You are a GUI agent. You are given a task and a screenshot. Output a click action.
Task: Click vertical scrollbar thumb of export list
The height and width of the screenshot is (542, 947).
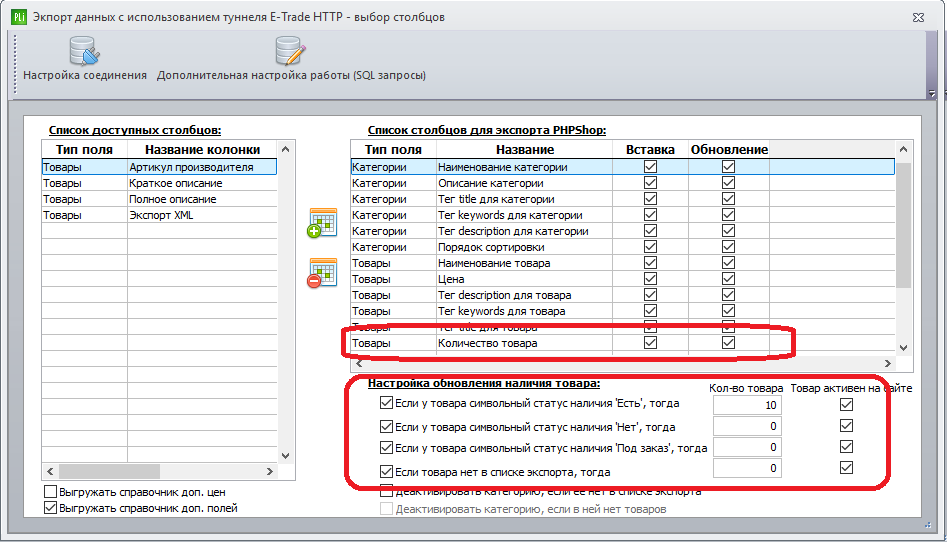tap(904, 225)
